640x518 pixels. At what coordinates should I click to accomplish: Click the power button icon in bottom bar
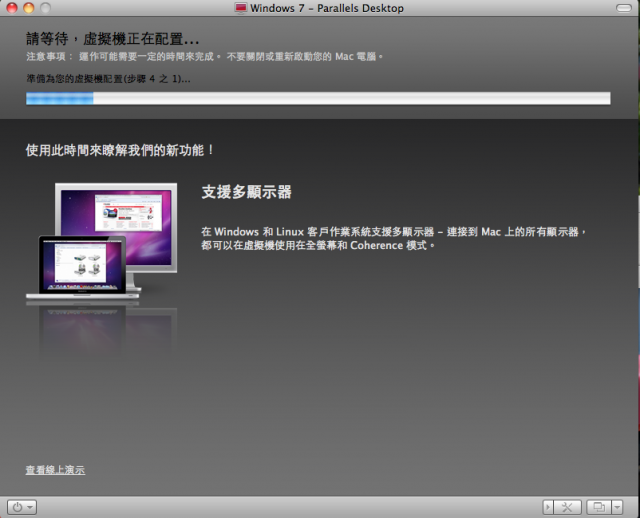click(x=18, y=507)
